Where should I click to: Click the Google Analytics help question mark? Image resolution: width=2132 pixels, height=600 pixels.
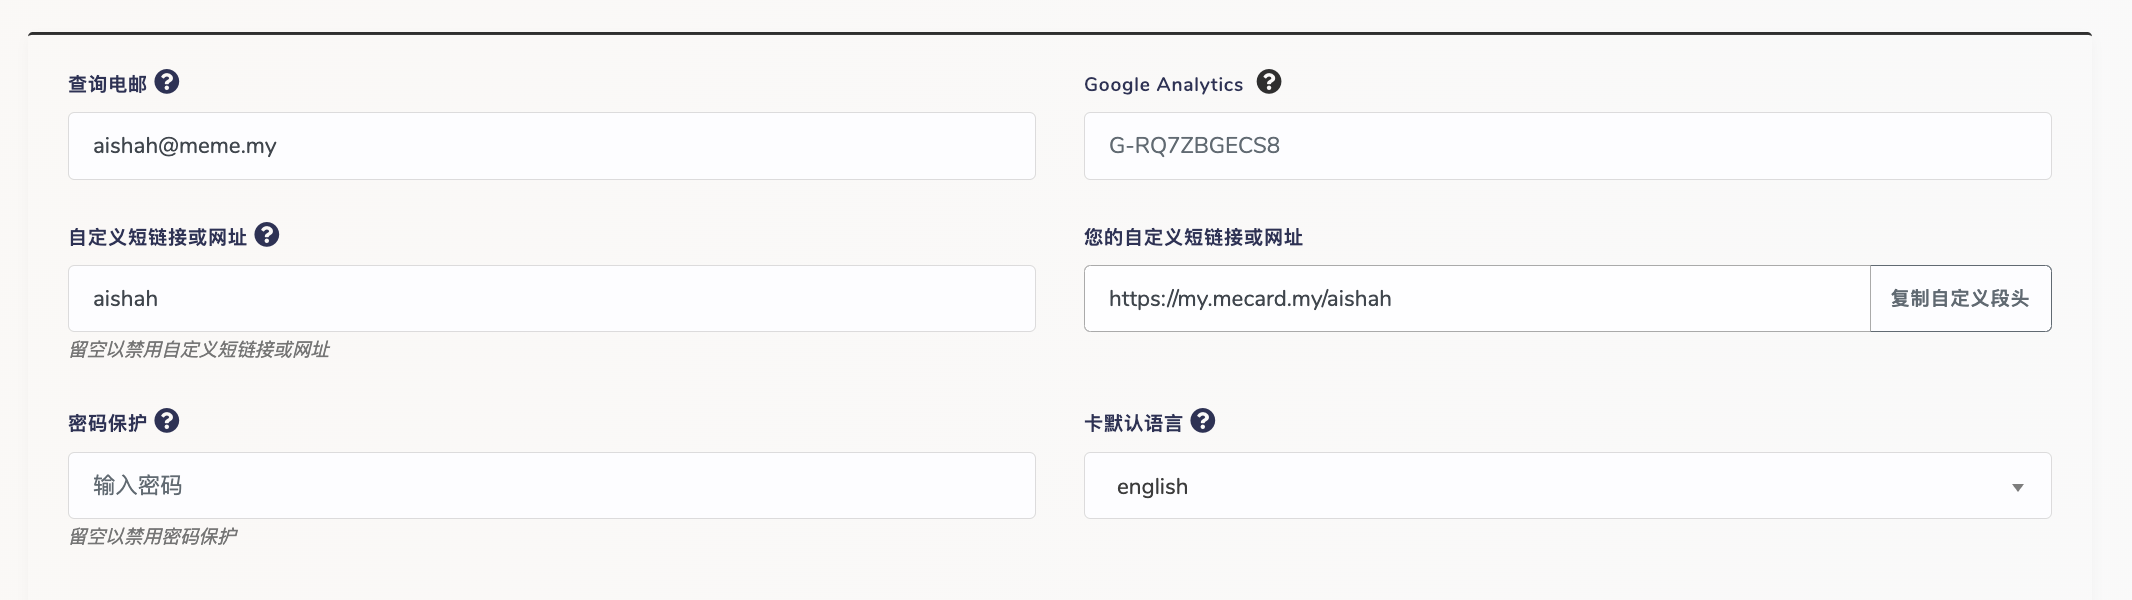1269,82
